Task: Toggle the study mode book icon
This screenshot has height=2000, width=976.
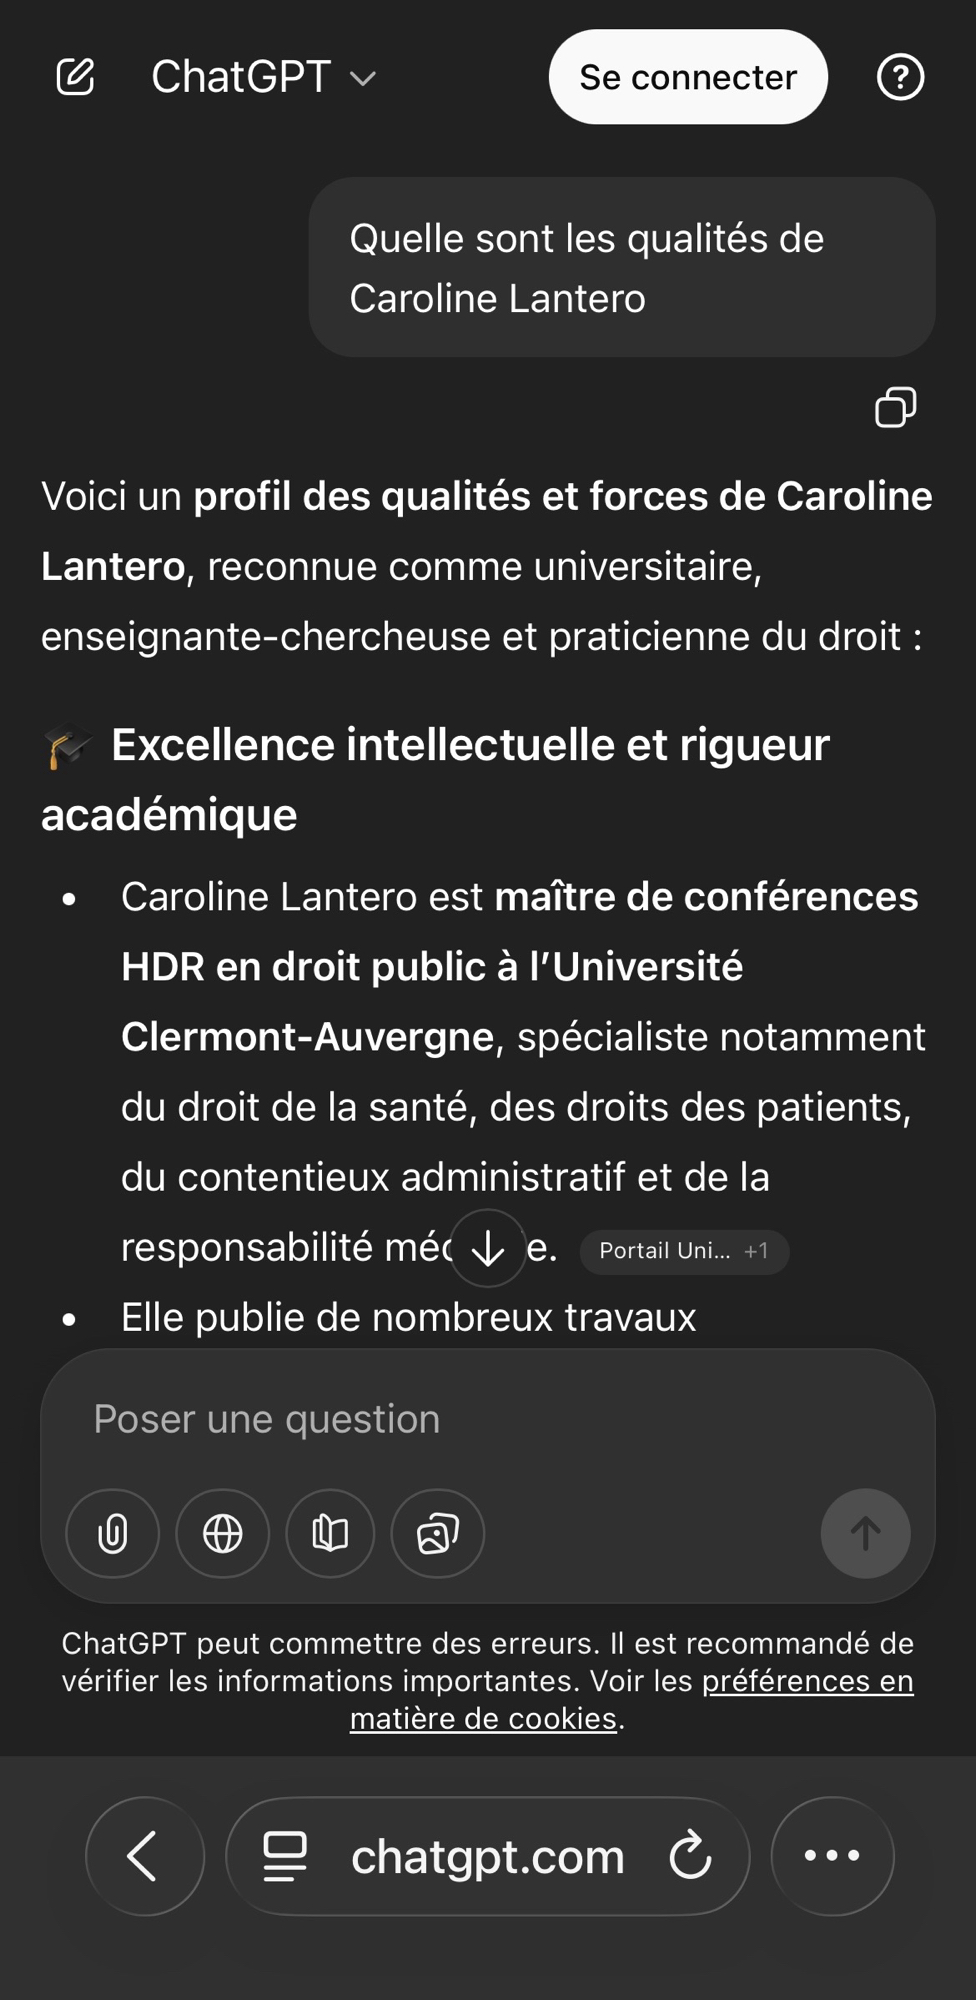Action: [330, 1533]
